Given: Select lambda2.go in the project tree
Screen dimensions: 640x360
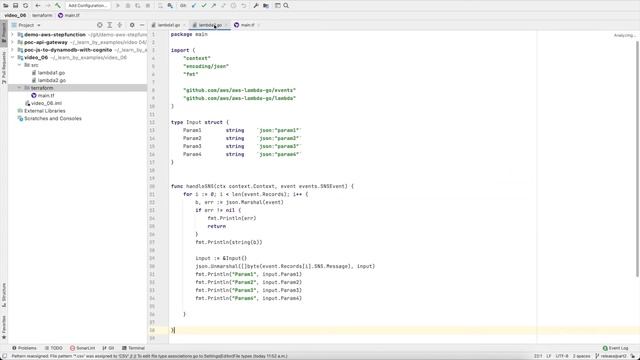Looking at the screenshot, I should (x=51, y=80).
